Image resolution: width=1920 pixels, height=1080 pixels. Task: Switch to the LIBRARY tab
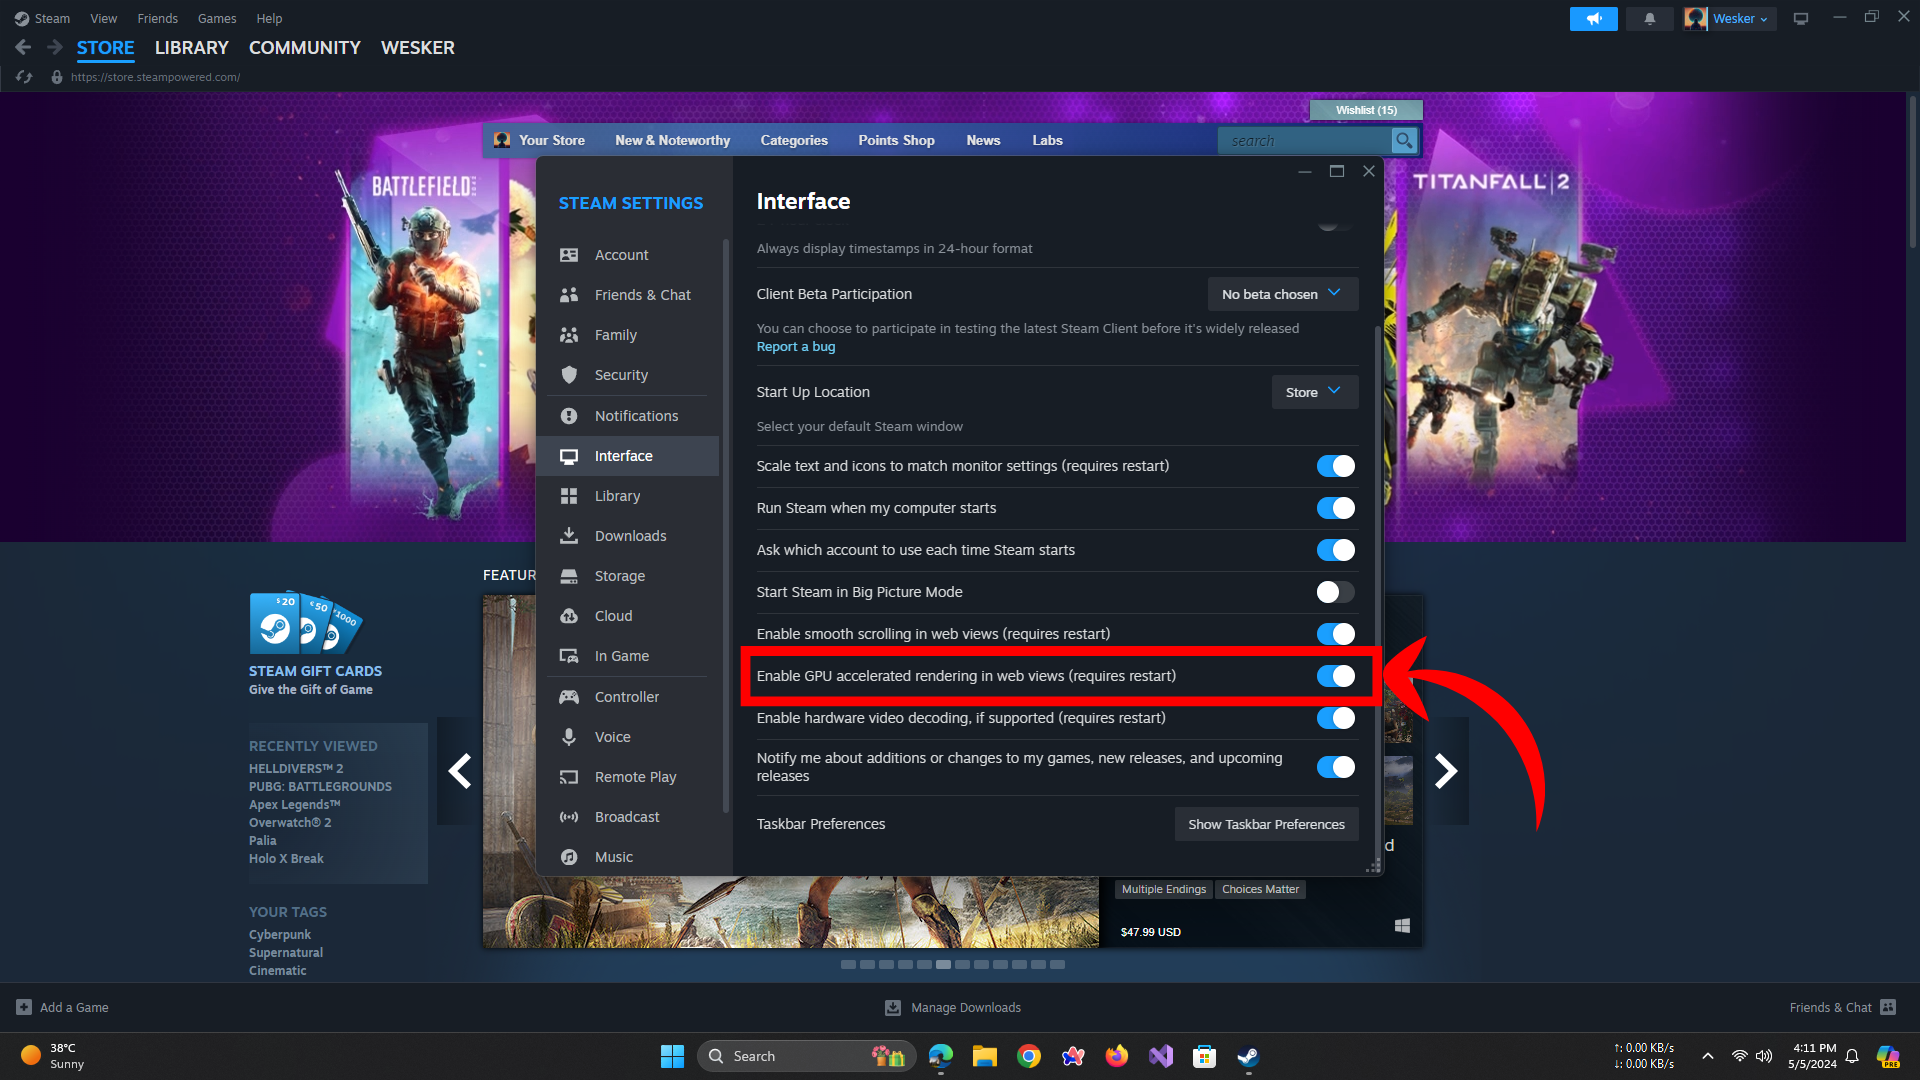click(x=191, y=48)
